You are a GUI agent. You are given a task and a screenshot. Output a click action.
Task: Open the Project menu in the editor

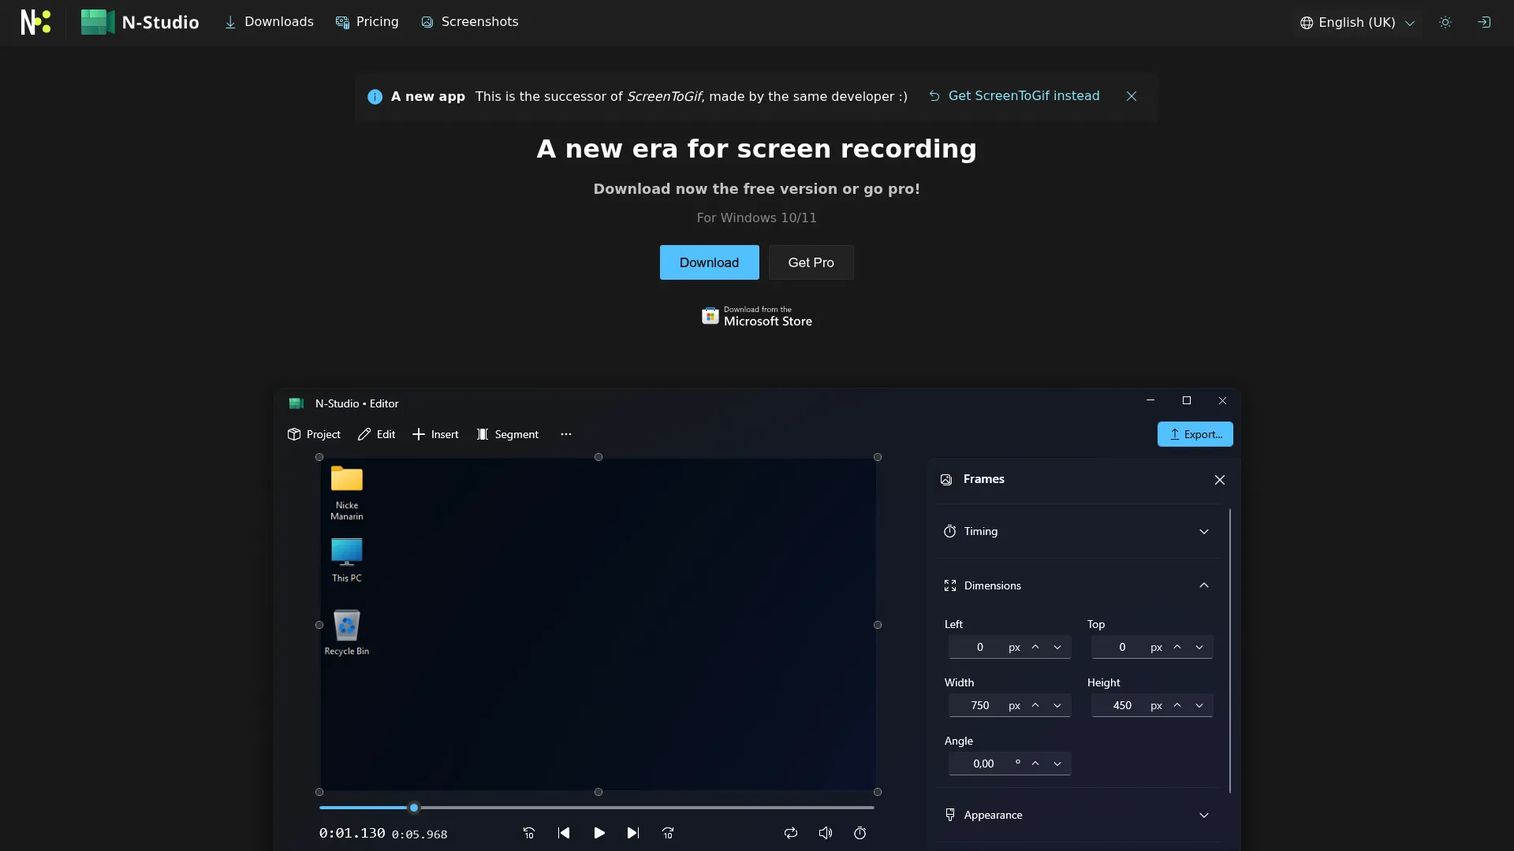tap(314, 434)
